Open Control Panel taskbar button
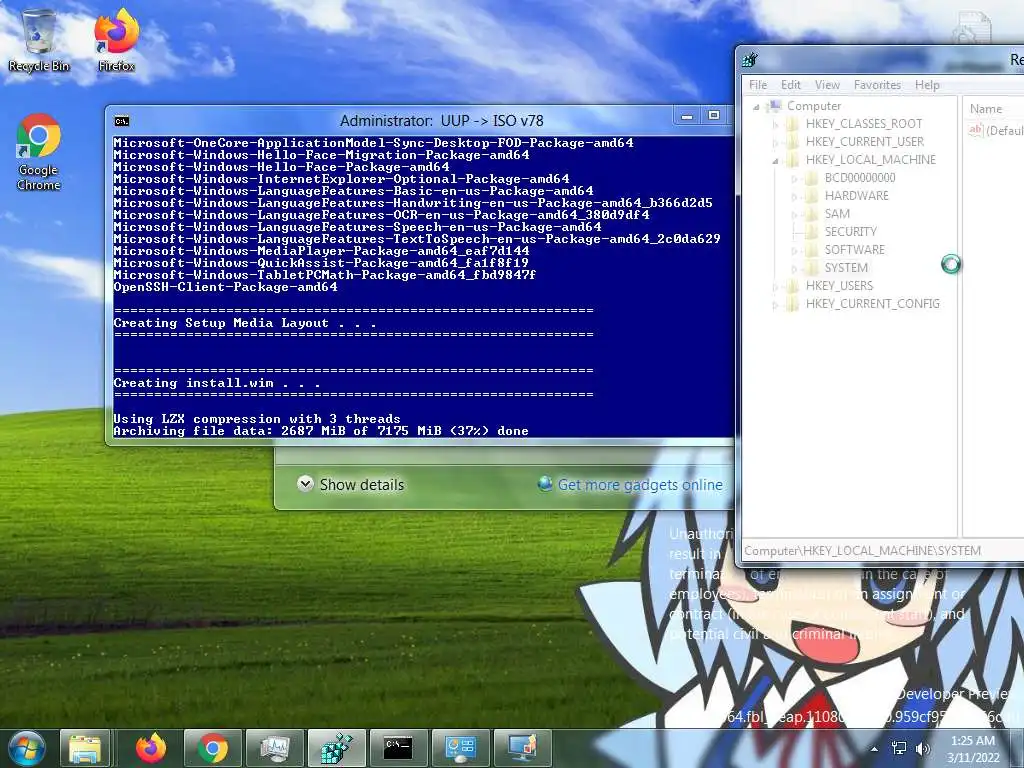 pos(460,748)
